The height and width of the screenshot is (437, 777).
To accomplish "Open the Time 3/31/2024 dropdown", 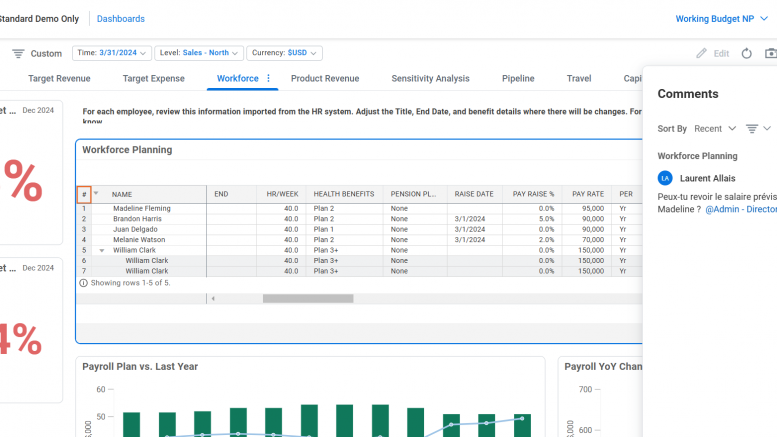I will [x=111, y=53].
